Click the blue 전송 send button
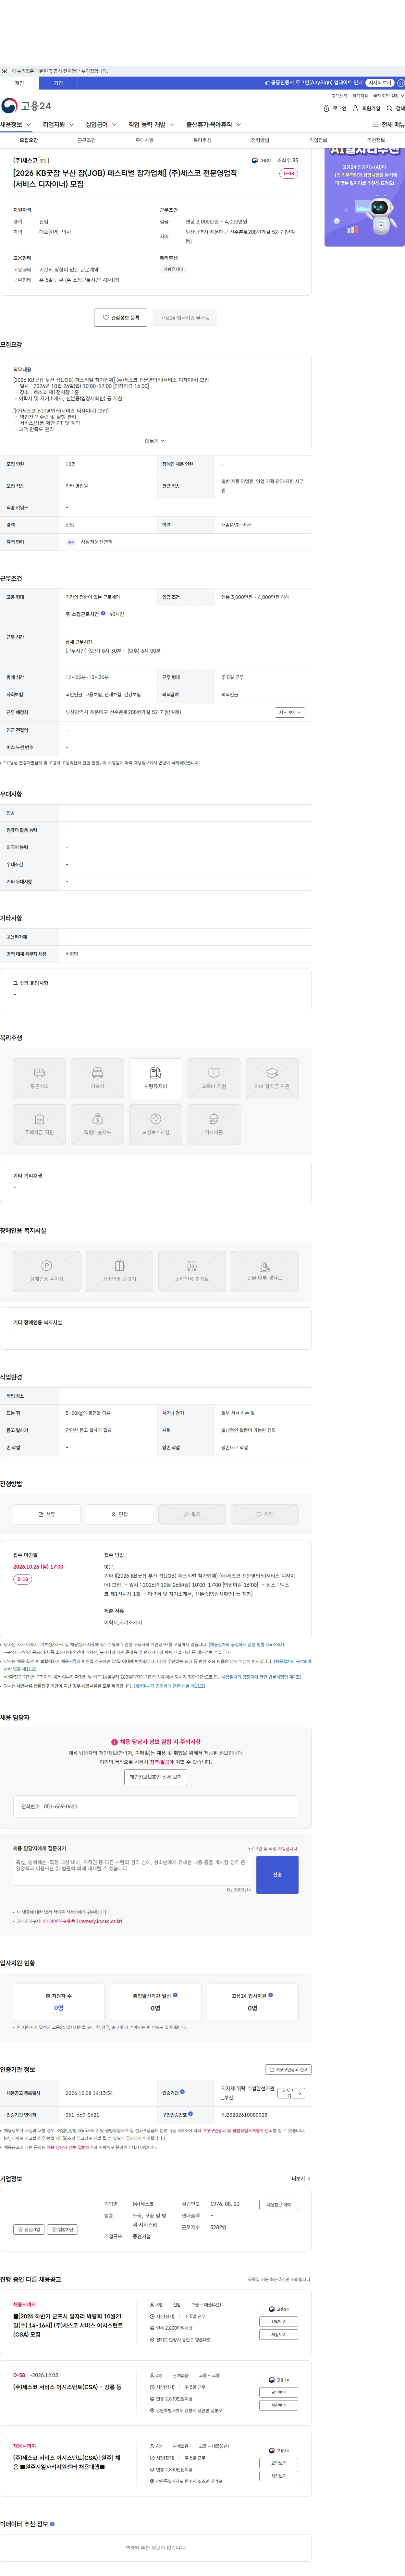 [x=277, y=1875]
